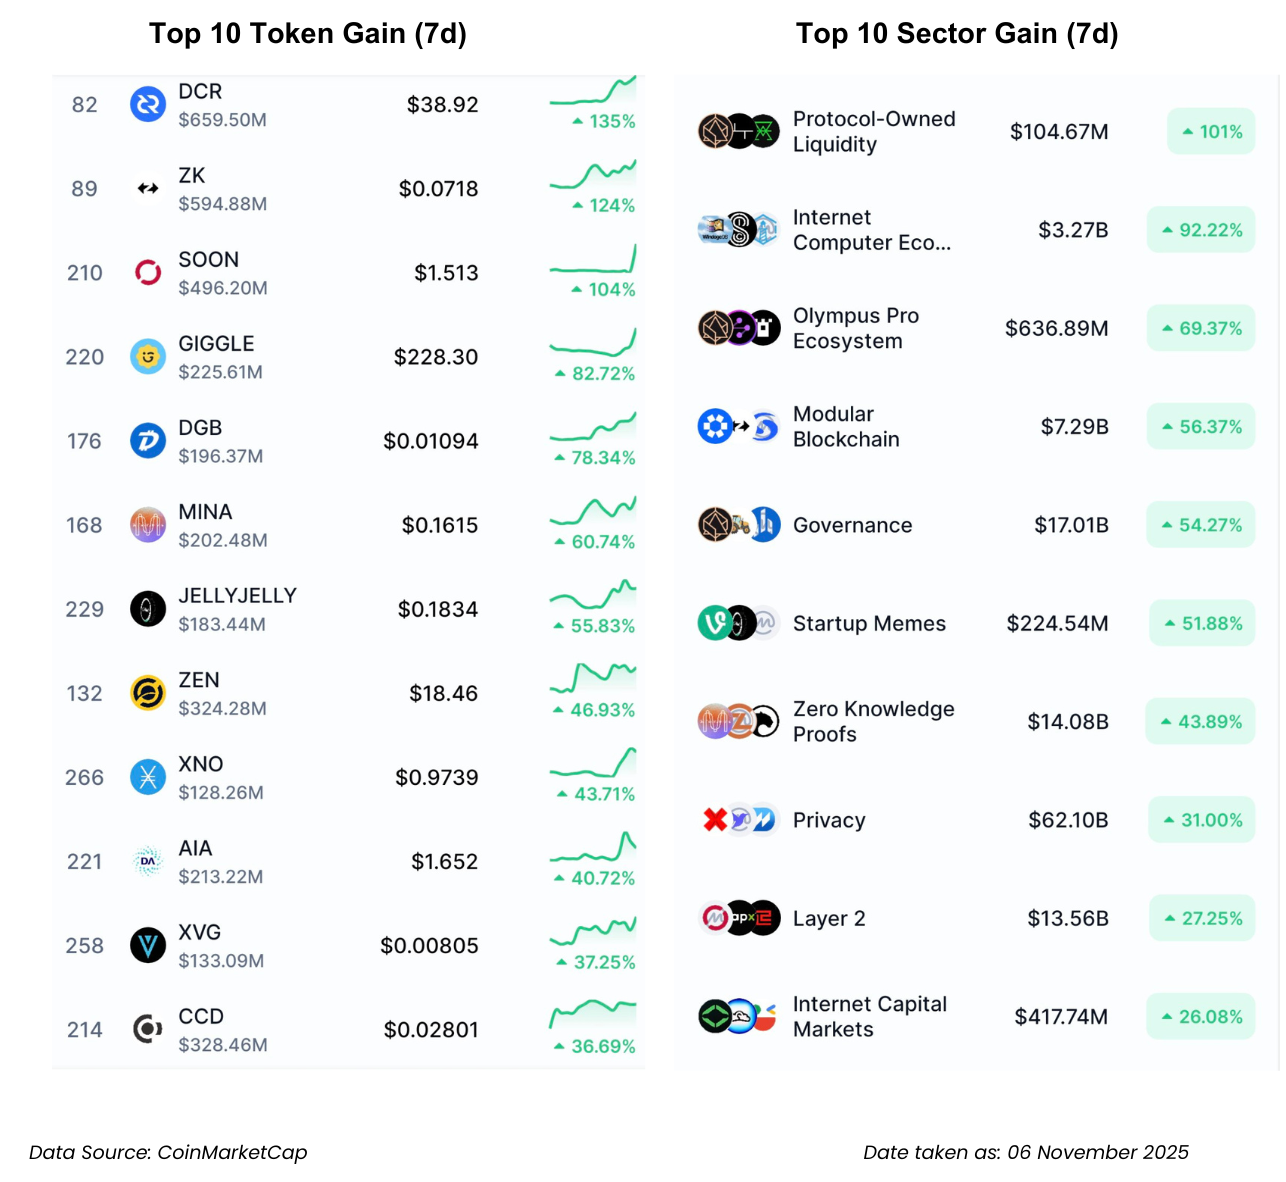Click the DCR token logo icon
The height and width of the screenshot is (1182, 1286).
(x=148, y=104)
